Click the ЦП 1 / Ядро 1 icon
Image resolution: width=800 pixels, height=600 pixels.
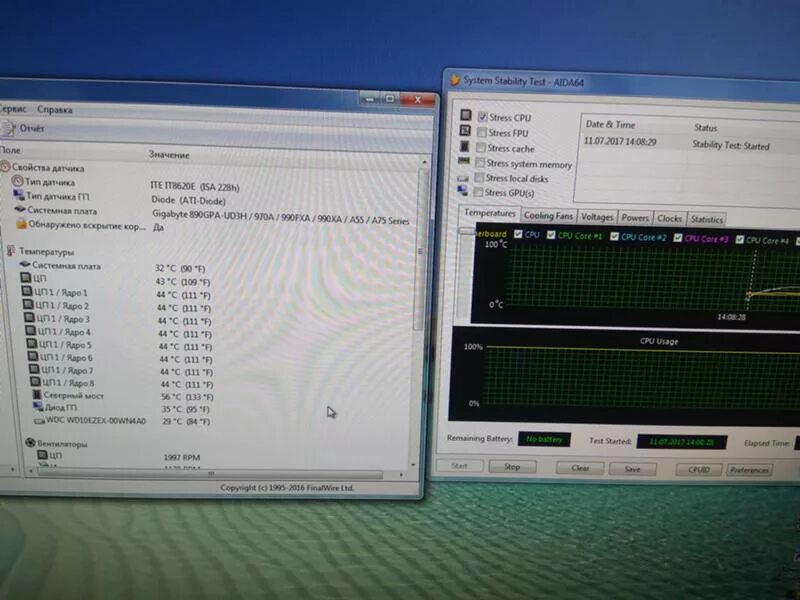(x=27, y=291)
